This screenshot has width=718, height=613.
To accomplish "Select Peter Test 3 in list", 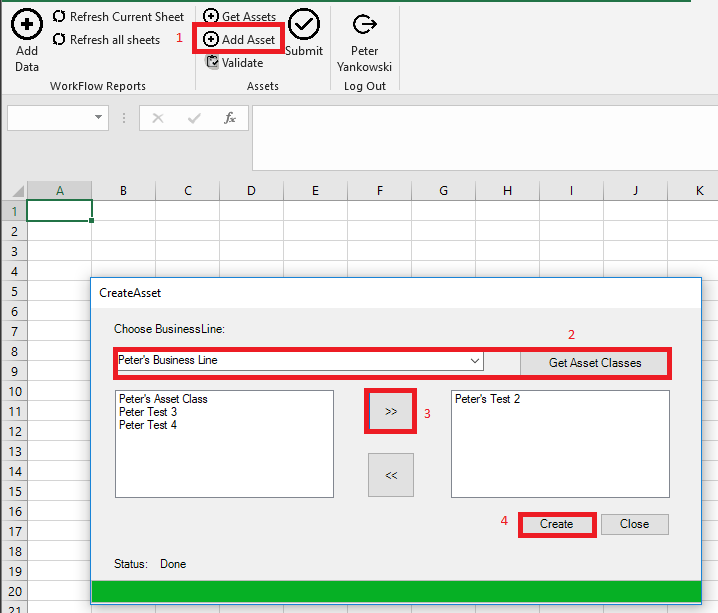I will coord(148,412).
